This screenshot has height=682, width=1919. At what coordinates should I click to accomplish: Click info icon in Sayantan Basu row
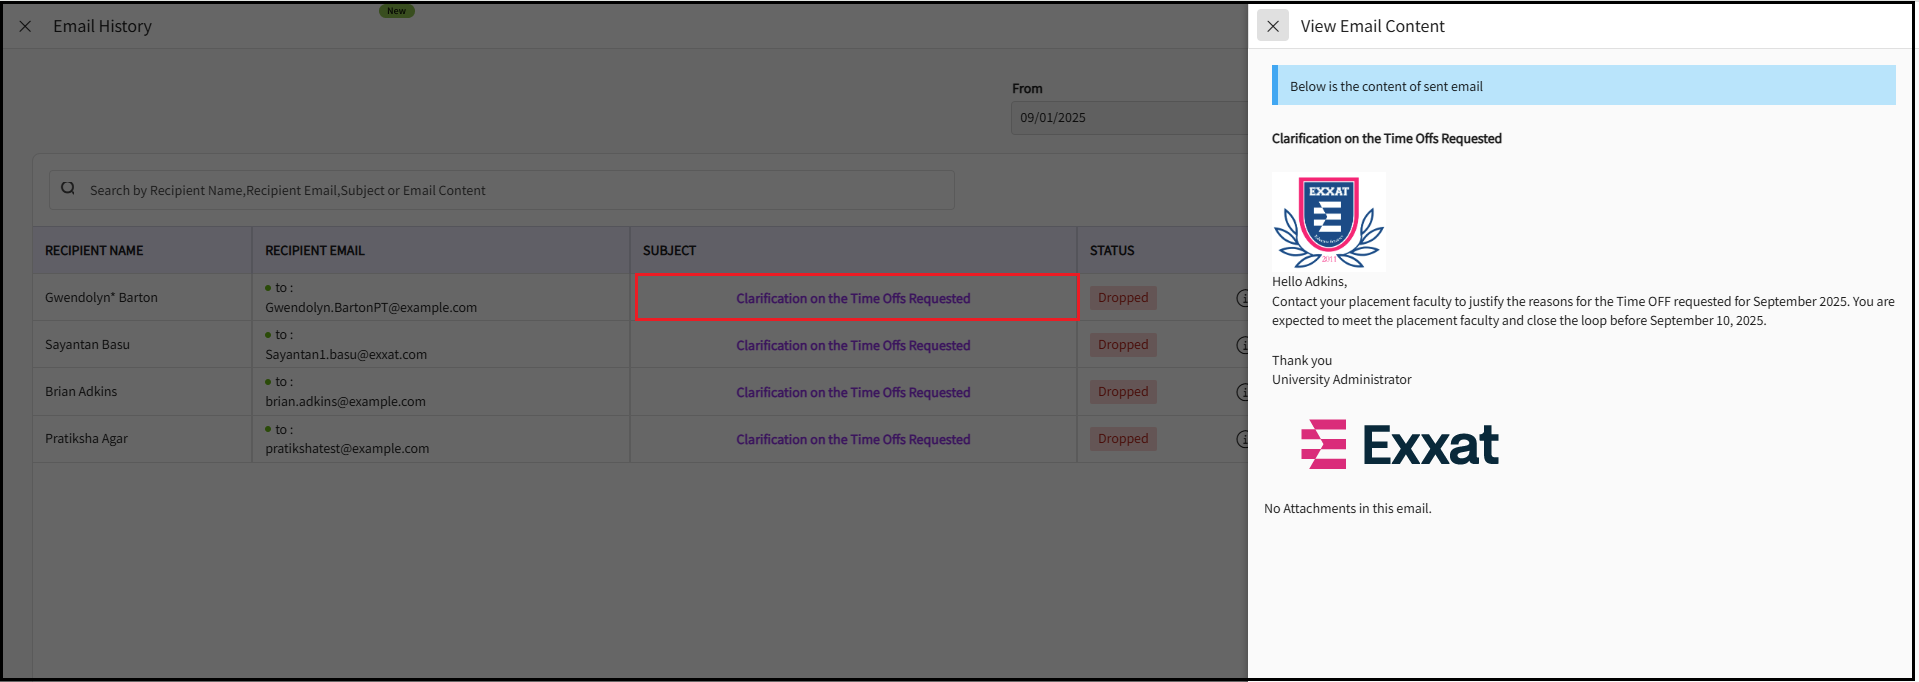[x=1242, y=345]
